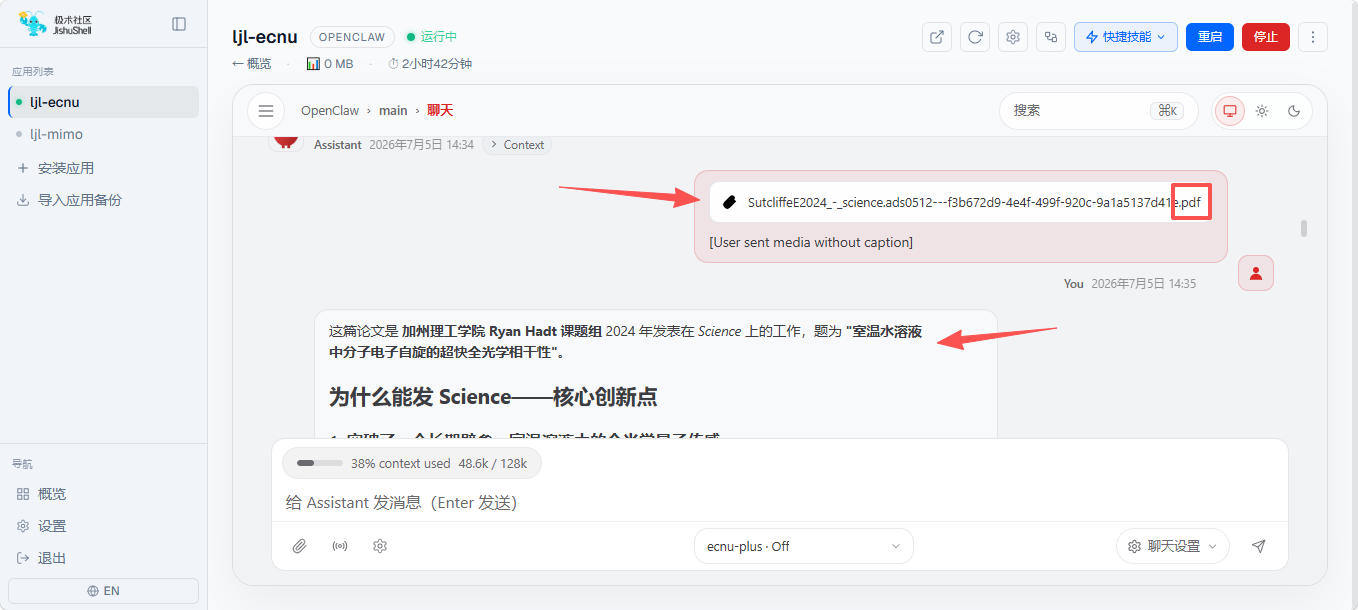1358x610 pixels.
Task: Select system display theme mode
Action: click(x=1230, y=111)
